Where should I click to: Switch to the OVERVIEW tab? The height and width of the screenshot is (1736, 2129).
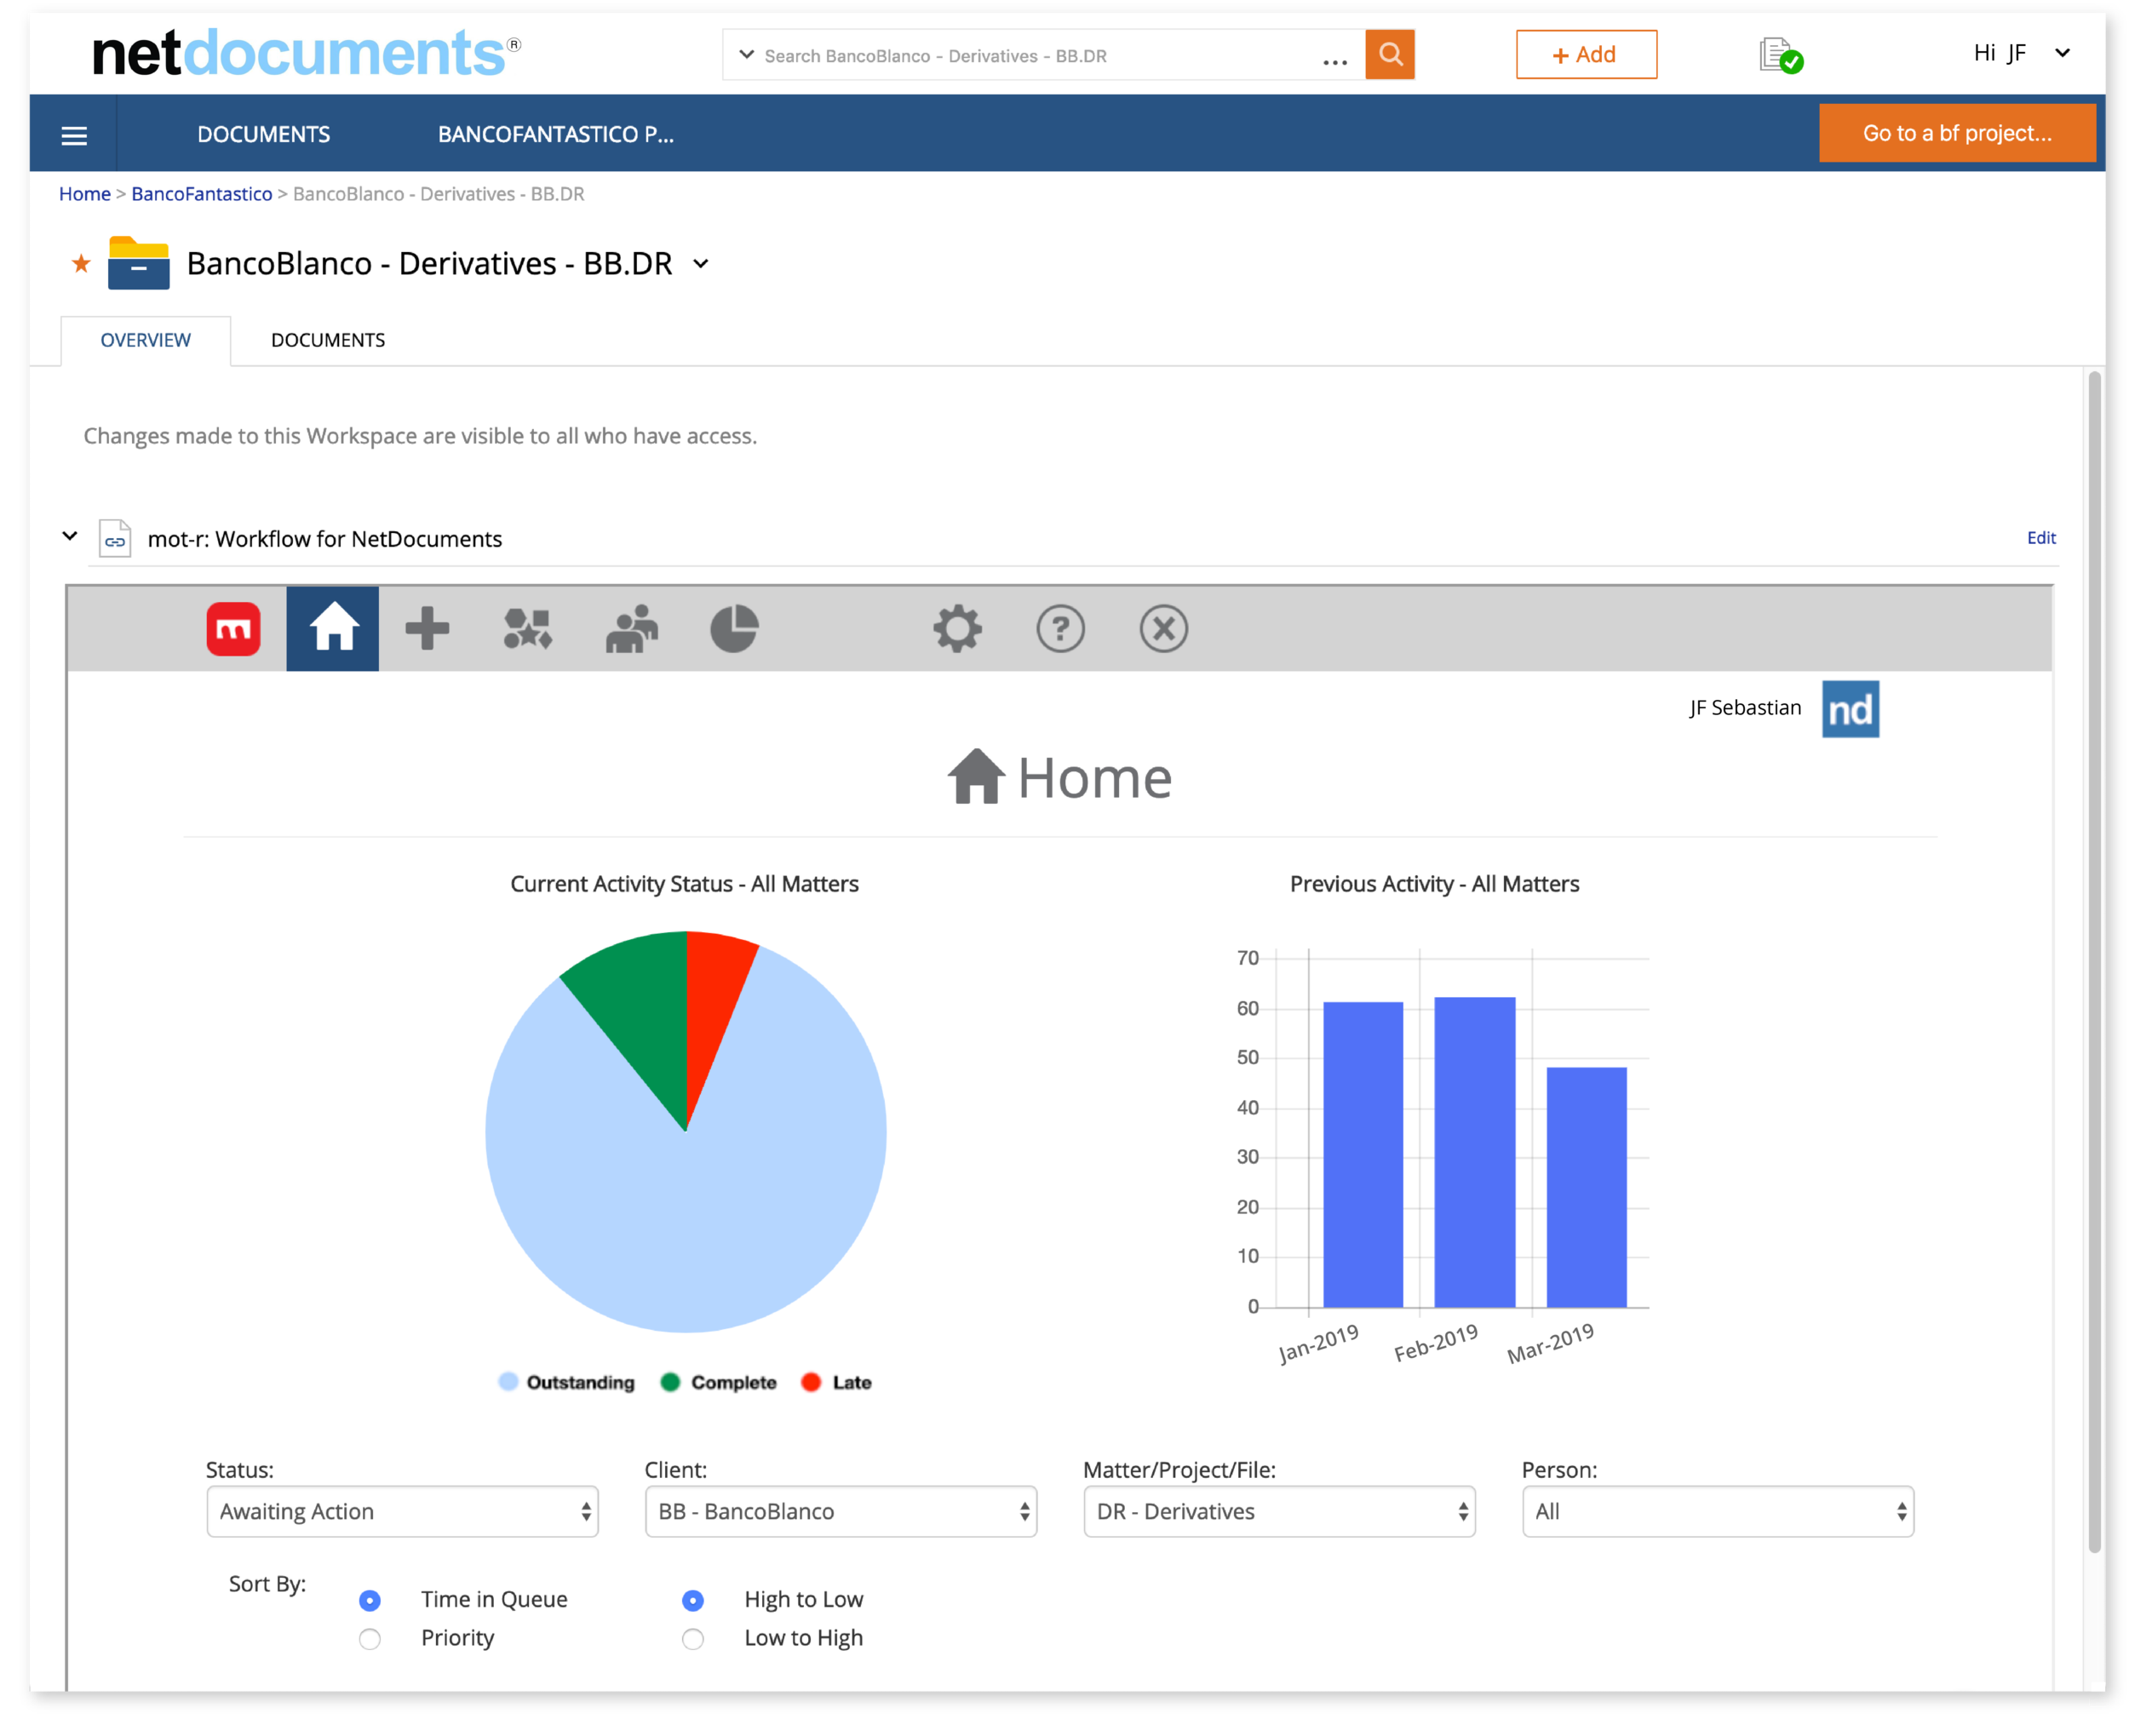click(145, 340)
